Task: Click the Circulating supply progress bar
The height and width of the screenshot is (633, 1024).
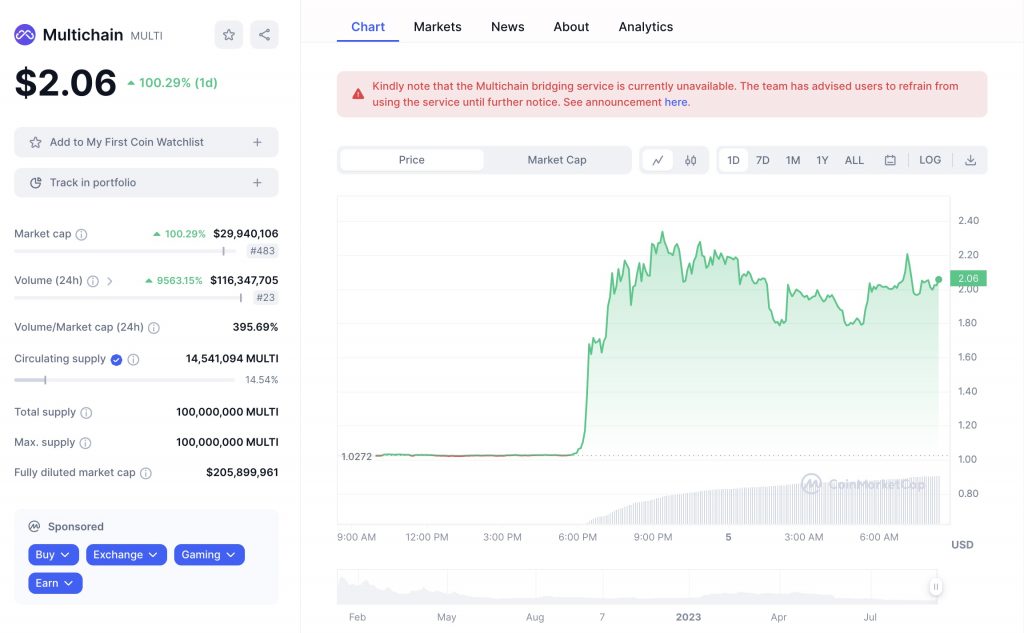Action: point(124,380)
